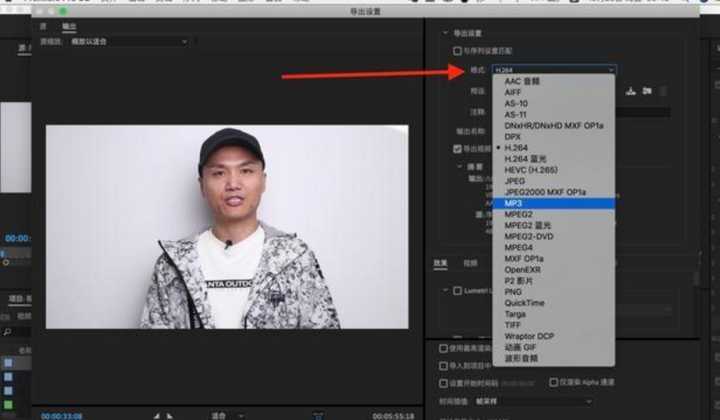Toggle render alpha channel only checkbox
This screenshot has height=420, width=720.
[553, 382]
